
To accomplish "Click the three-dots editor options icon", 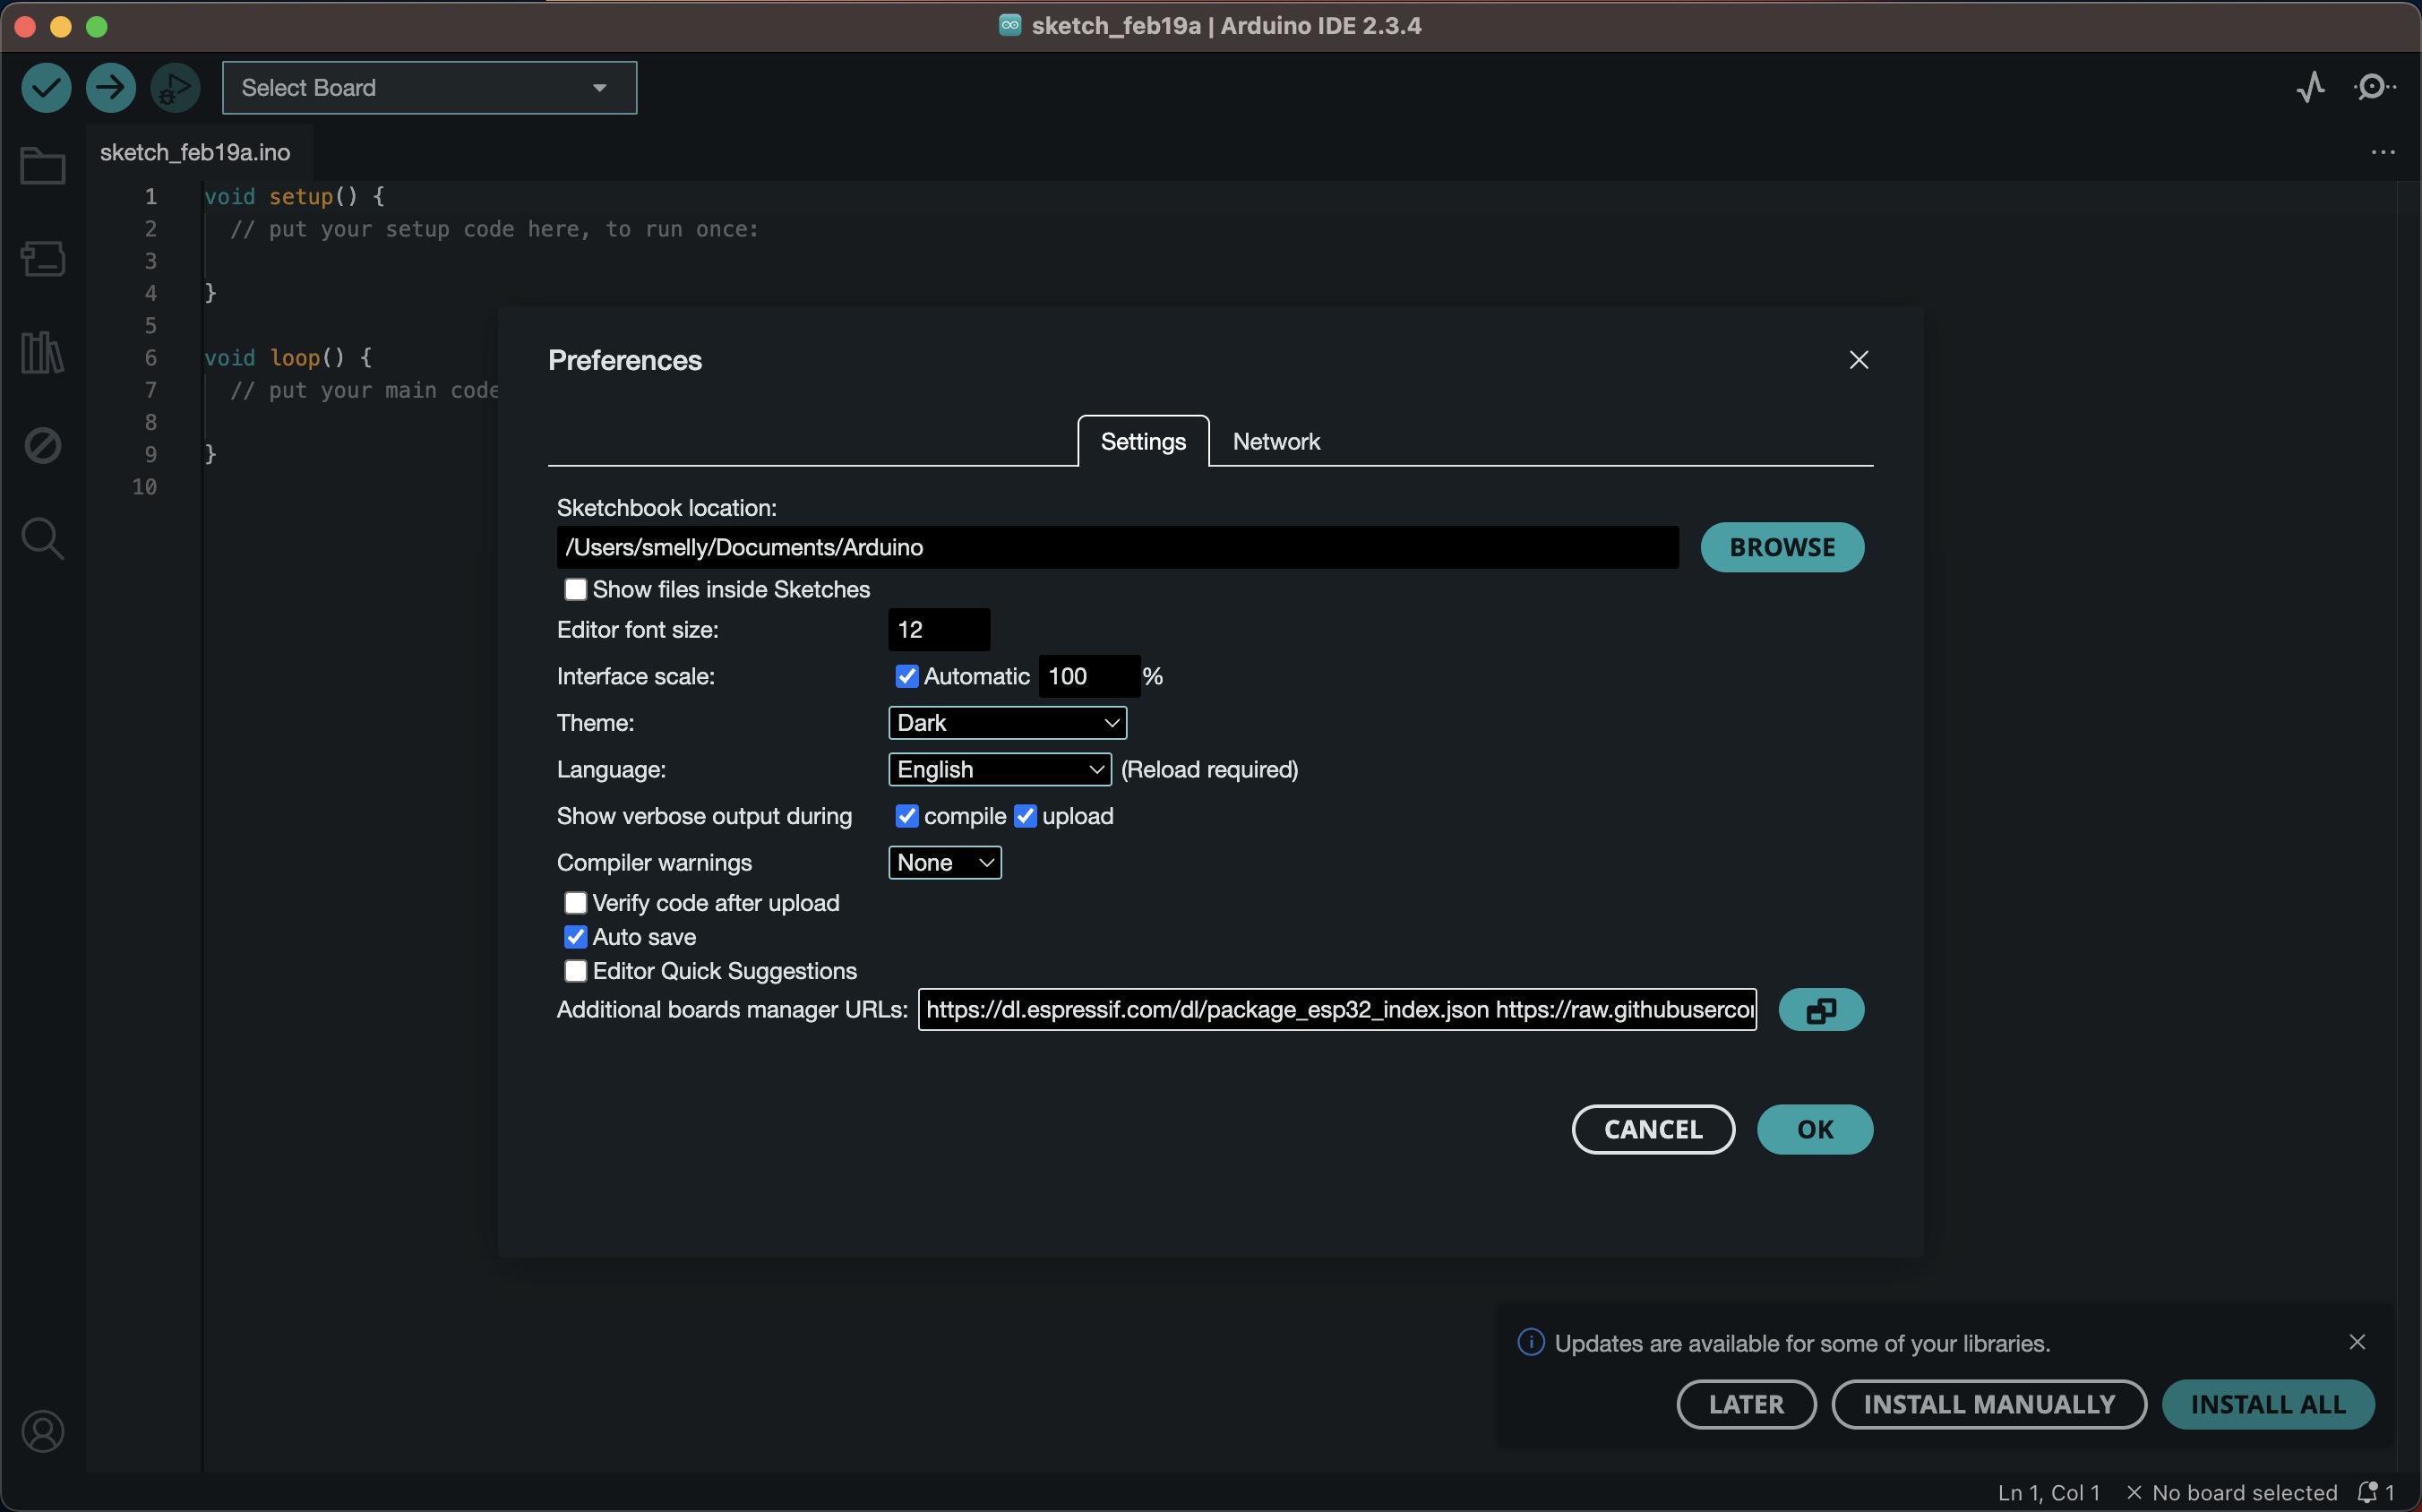I will point(2383,153).
